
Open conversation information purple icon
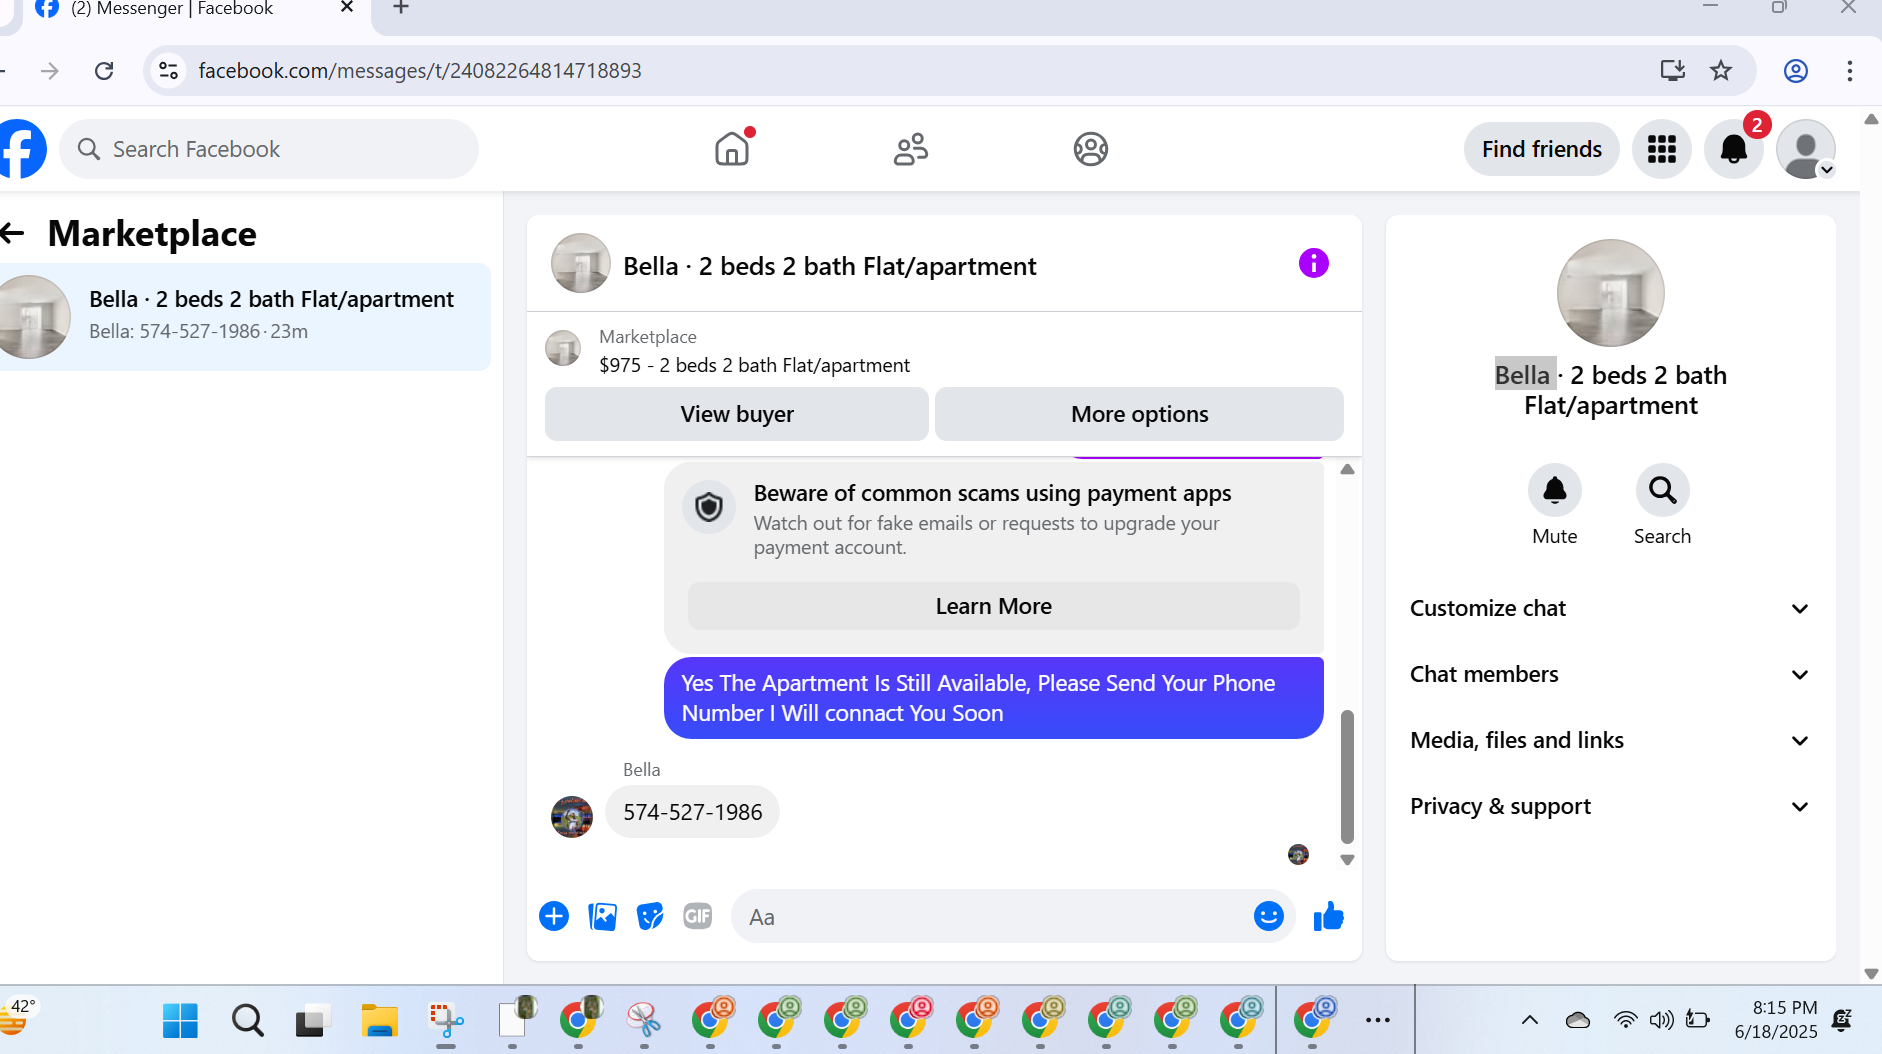(x=1314, y=263)
